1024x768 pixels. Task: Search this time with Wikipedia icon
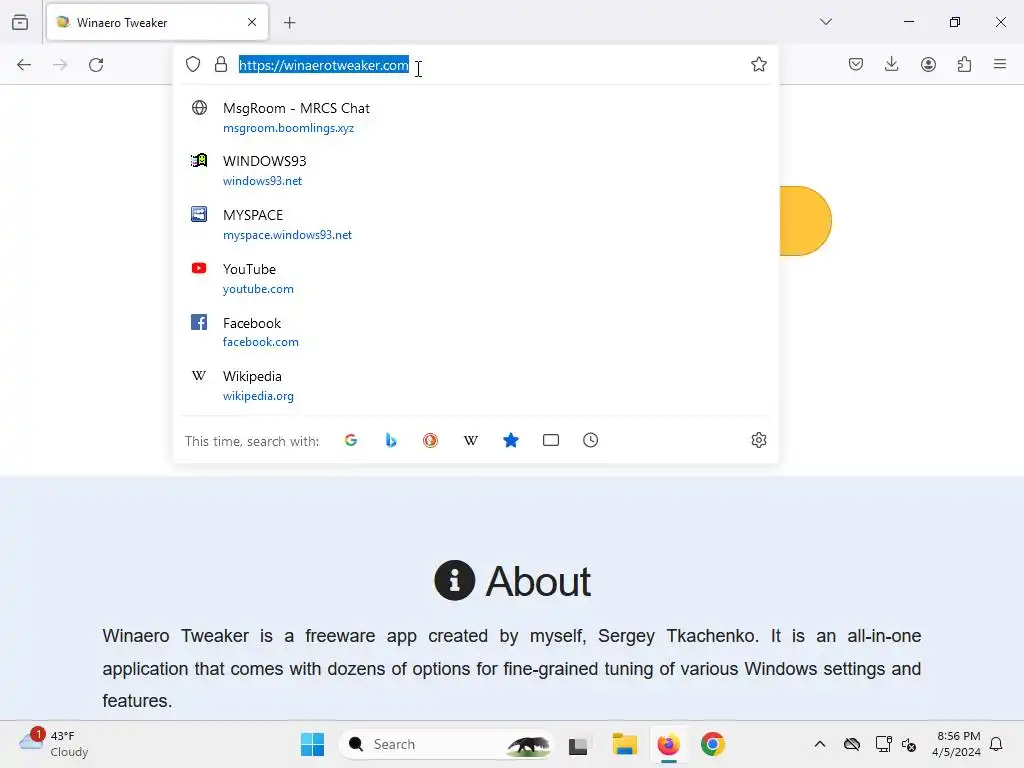point(470,440)
